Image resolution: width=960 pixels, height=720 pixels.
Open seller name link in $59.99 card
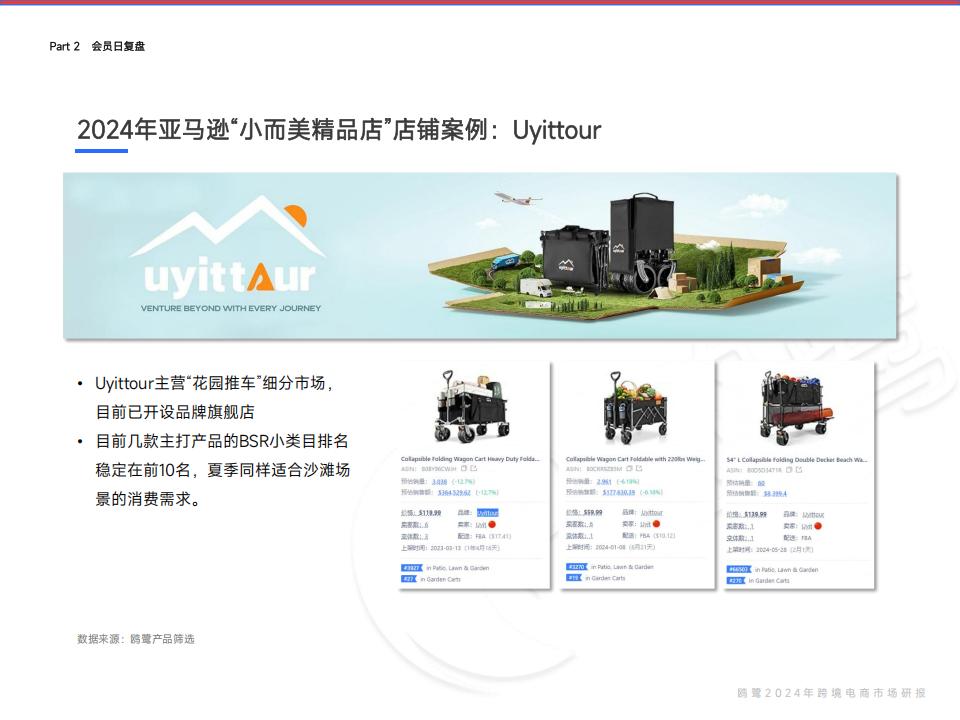coord(645,524)
